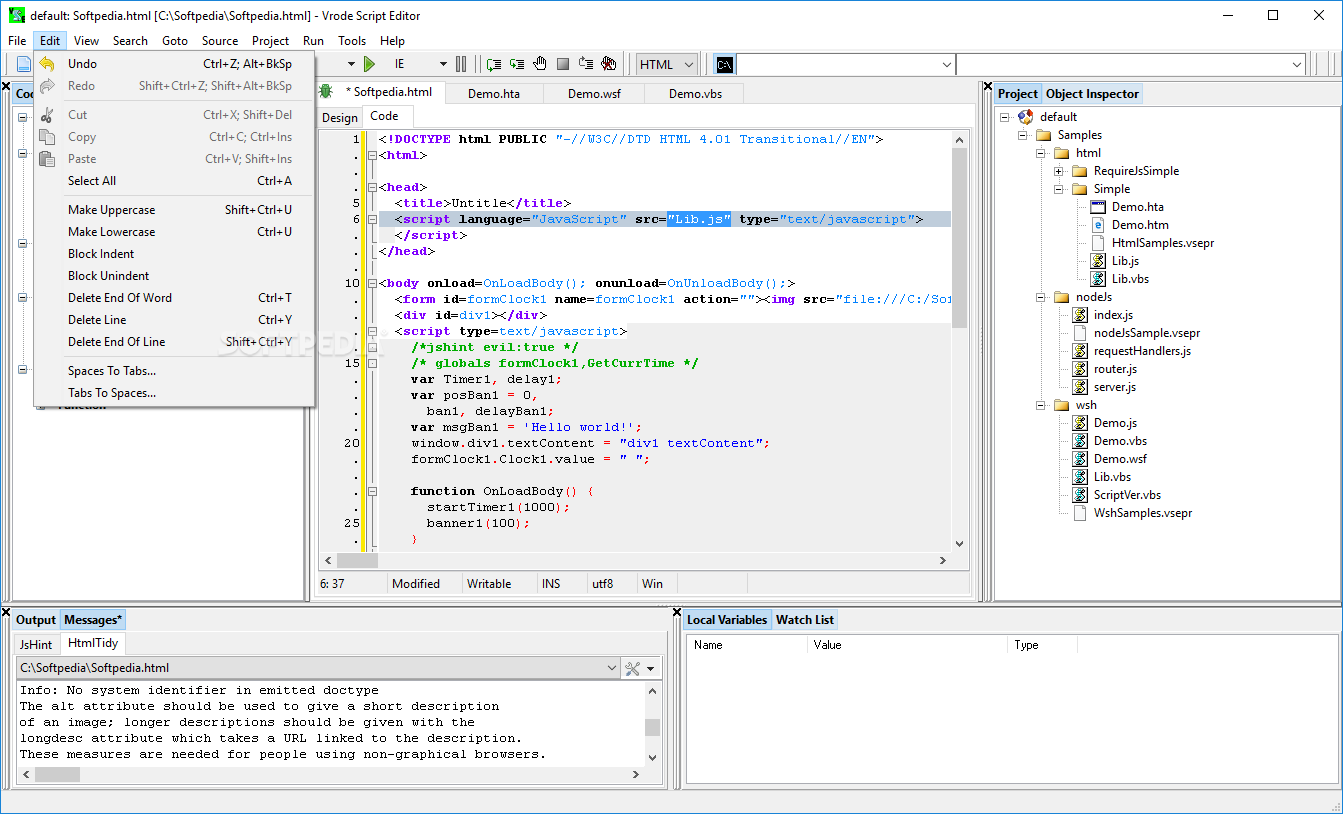The height and width of the screenshot is (814, 1343).
Task: Open the Source menu
Action: tap(220, 41)
